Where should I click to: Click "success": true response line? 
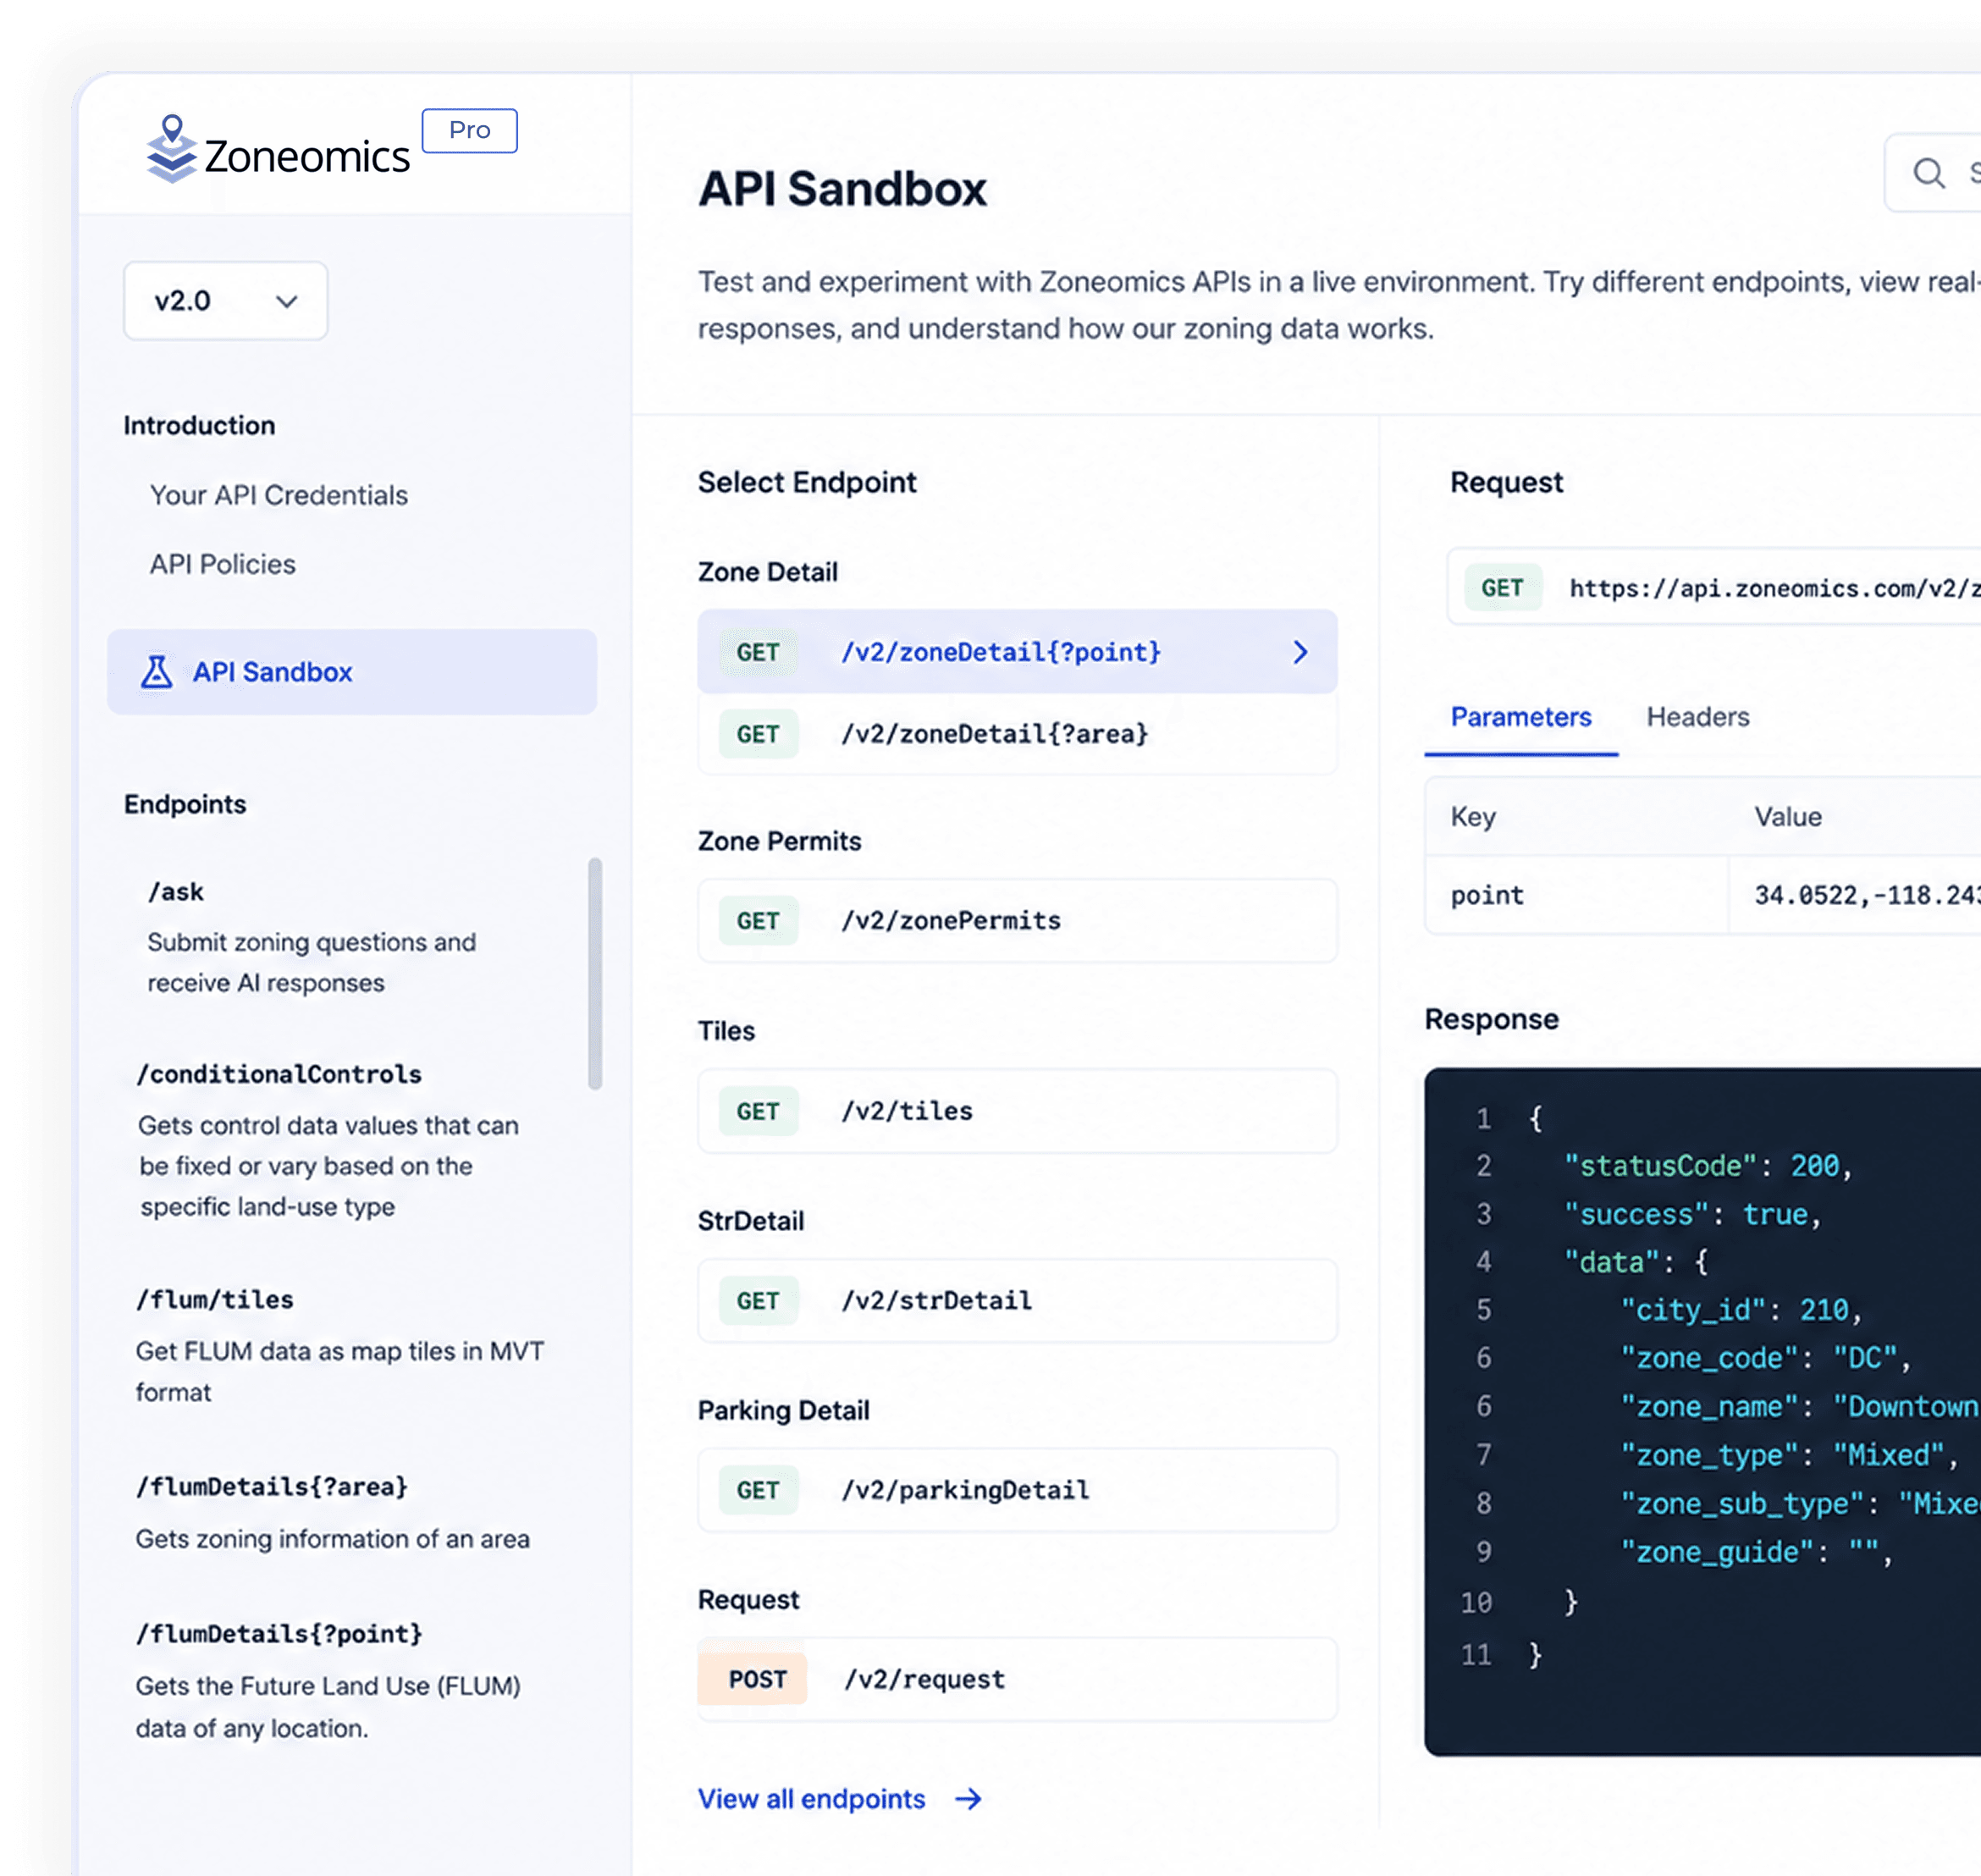click(1693, 1215)
